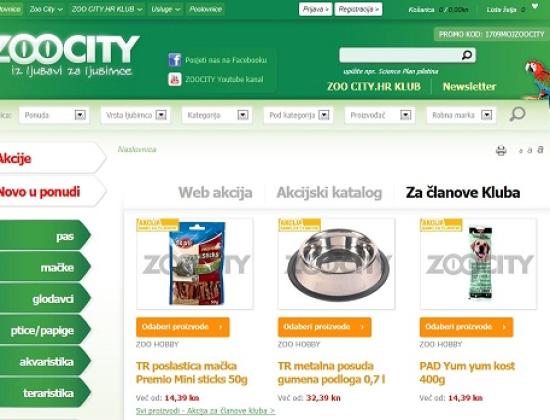Open the mačke category
The height and width of the screenshot is (420, 550).
44,267
